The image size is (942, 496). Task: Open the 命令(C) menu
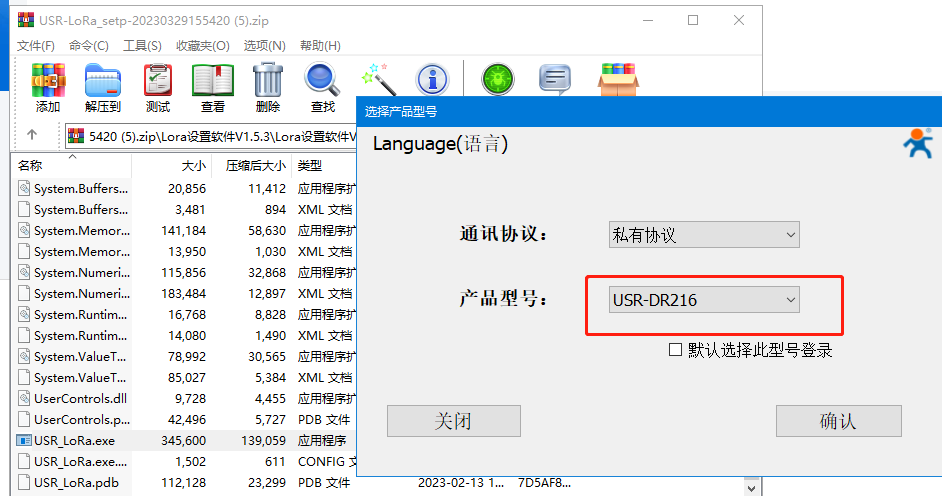pos(88,46)
